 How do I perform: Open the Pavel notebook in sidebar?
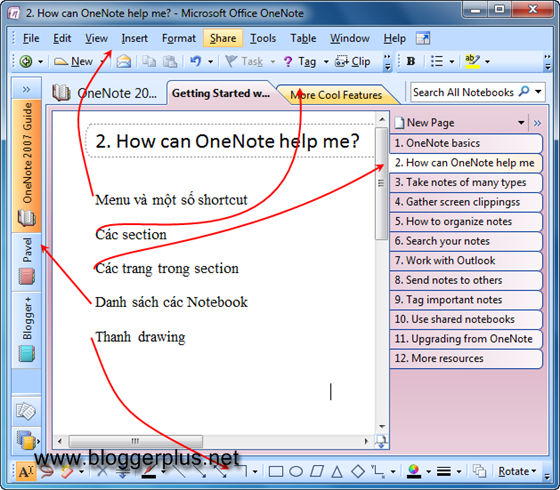(27, 262)
